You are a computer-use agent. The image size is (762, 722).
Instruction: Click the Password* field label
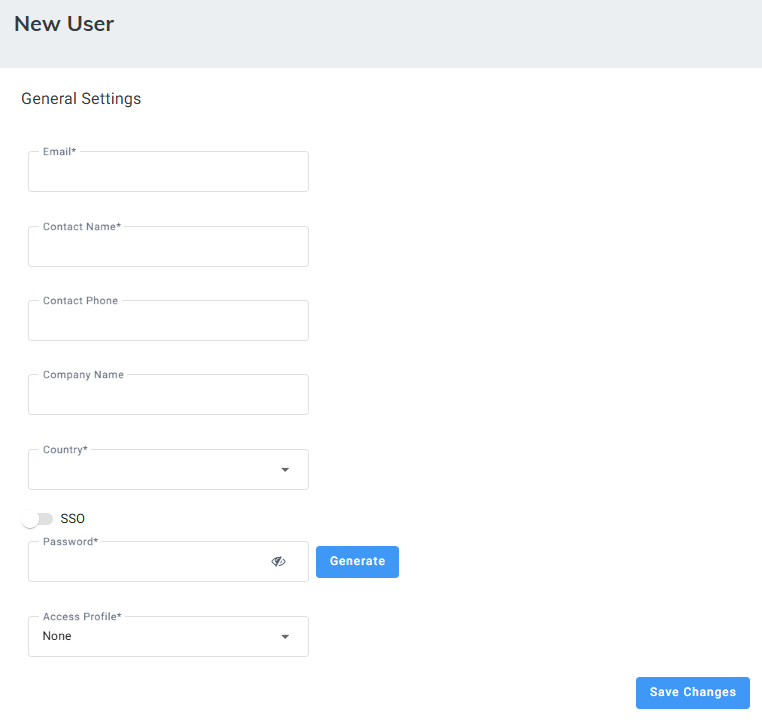pos(70,542)
